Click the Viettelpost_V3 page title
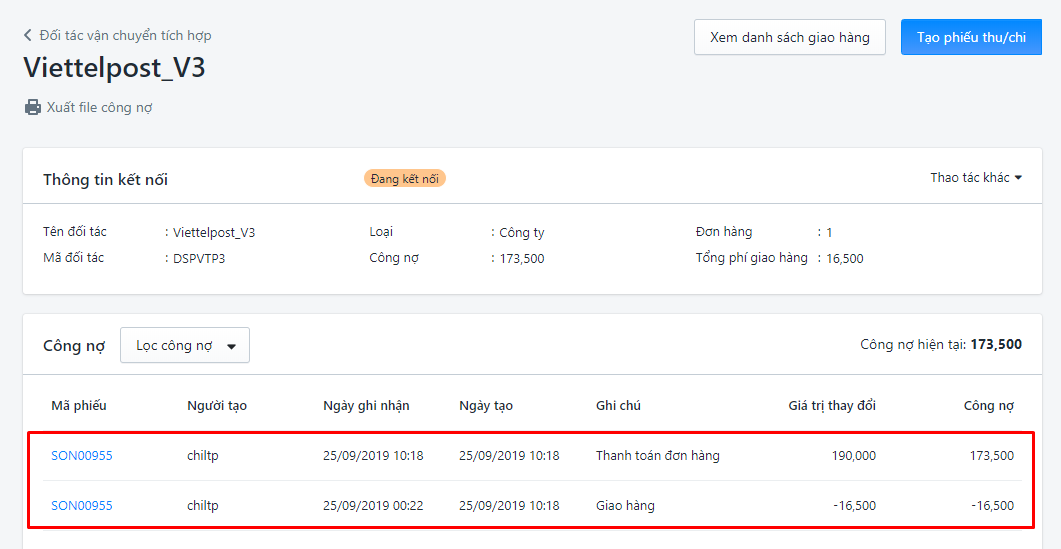This screenshot has width=1061, height=549. click(114, 68)
